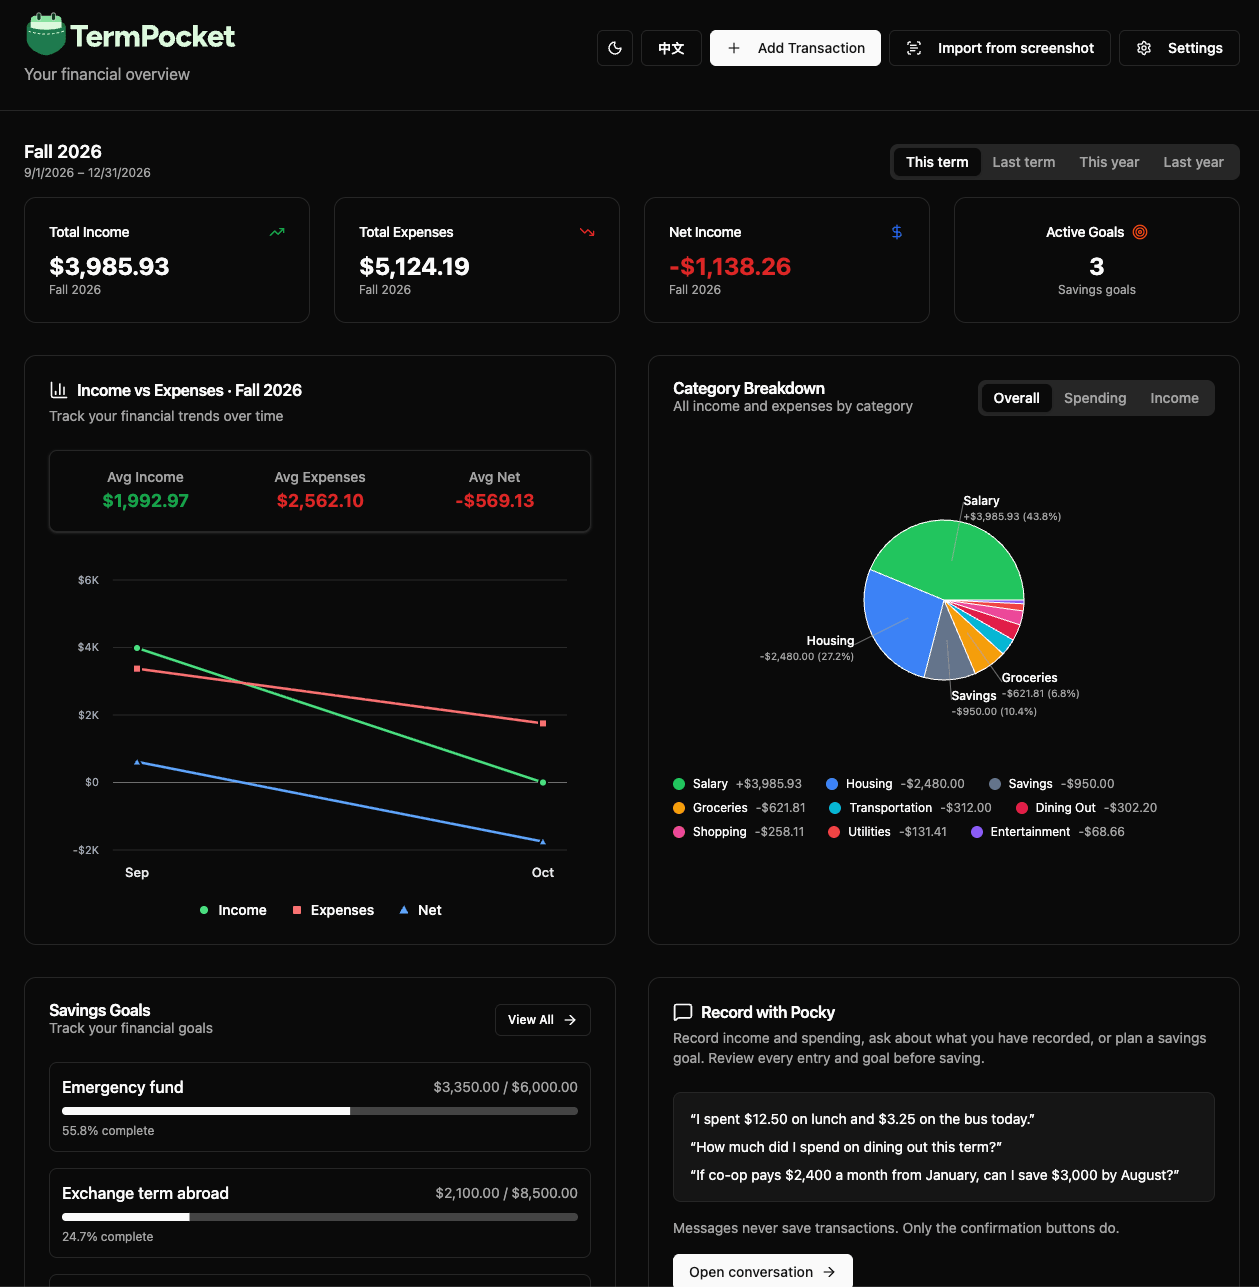Viewport: 1259px width, 1287px height.
Task: Select Spending in Category Breakdown
Action: [x=1095, y=398]
